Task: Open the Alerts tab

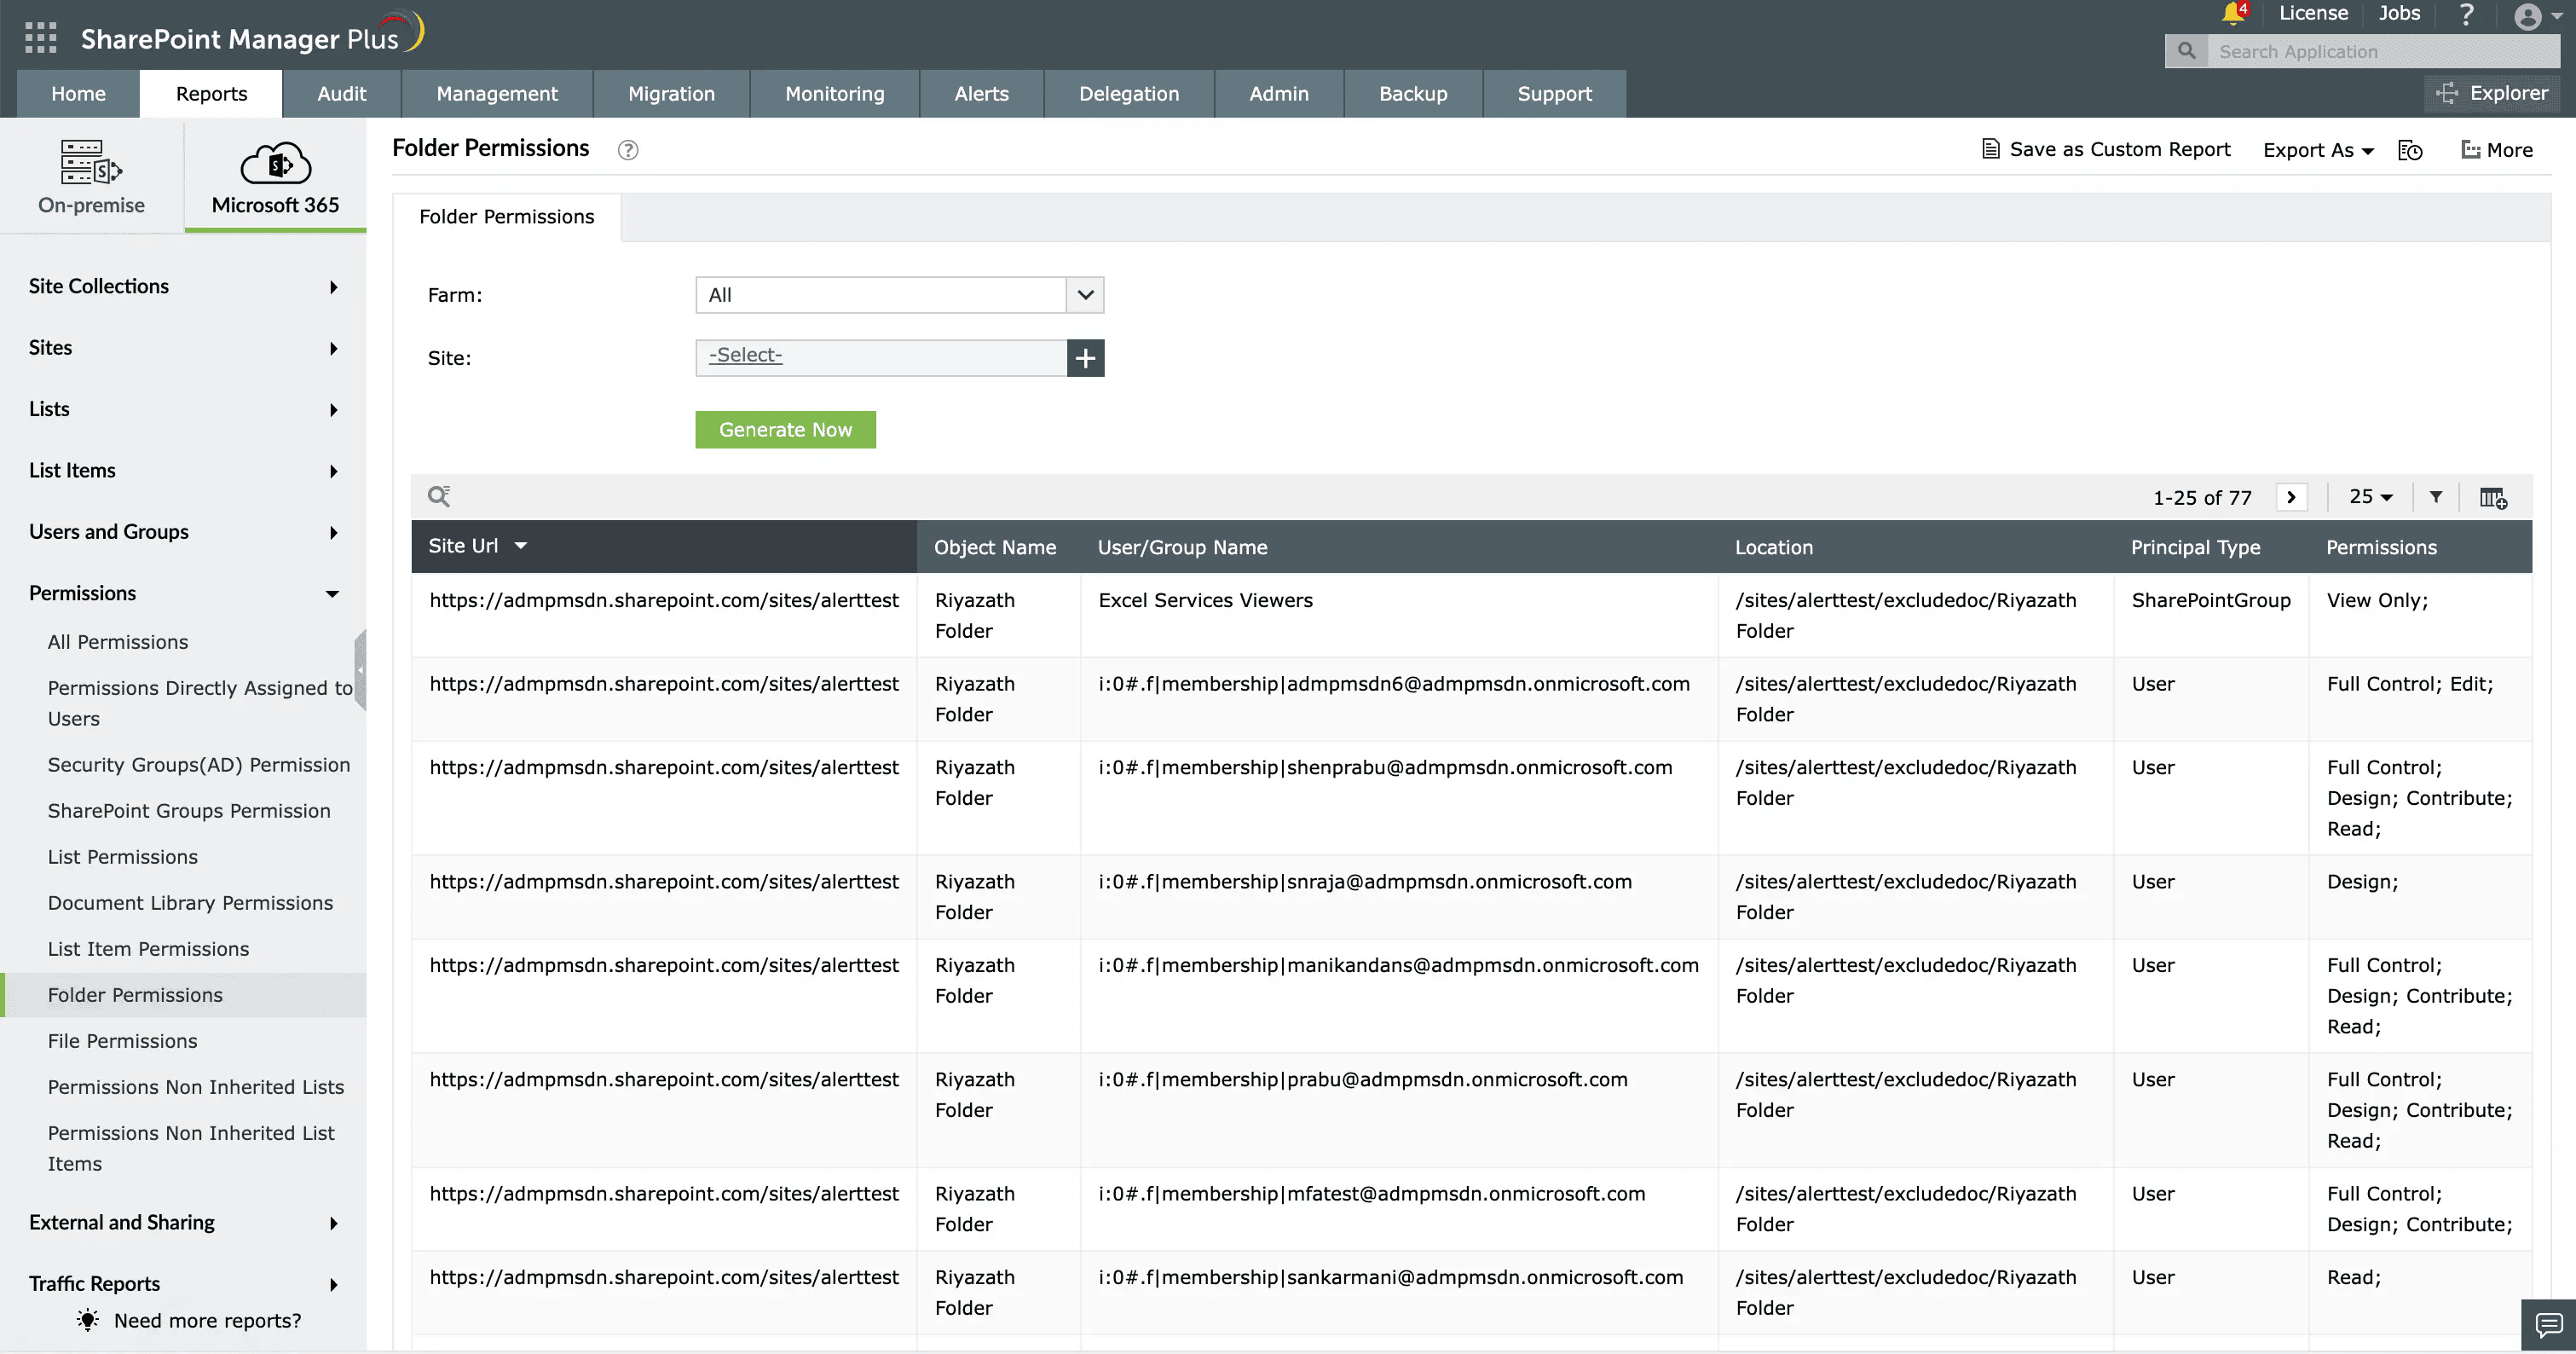Action: pos(981,94)
